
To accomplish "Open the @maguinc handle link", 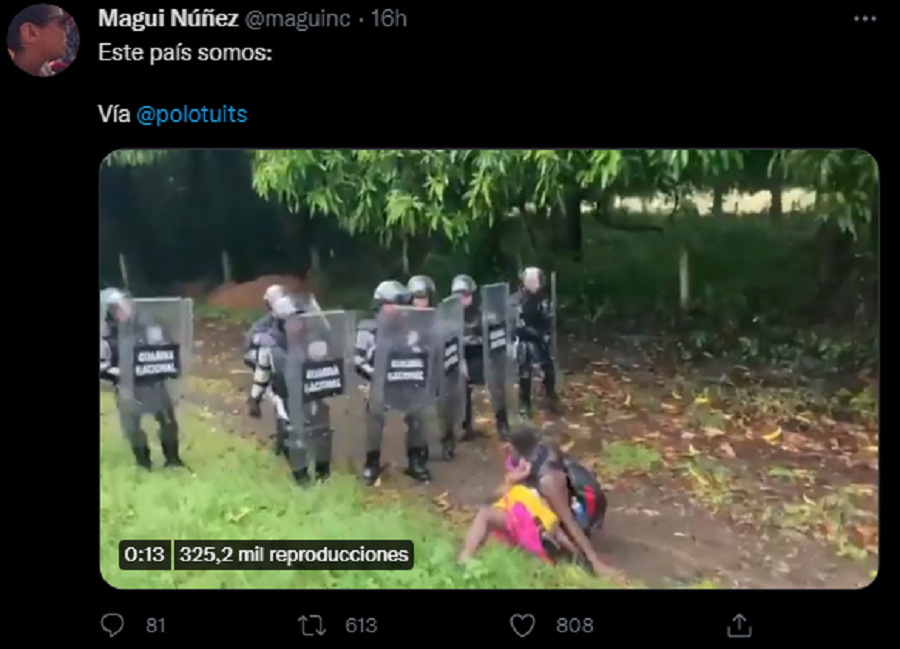I will [x=297, y=19].
